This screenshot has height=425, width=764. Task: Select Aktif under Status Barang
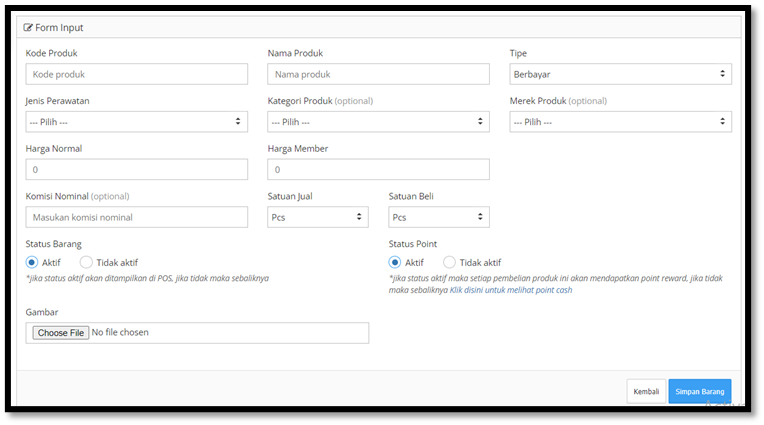32,262
